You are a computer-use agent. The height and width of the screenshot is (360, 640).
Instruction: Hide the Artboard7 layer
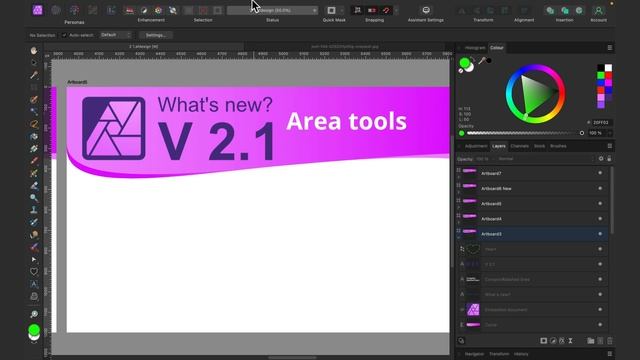pyautogui.click(x=600, y=173)
